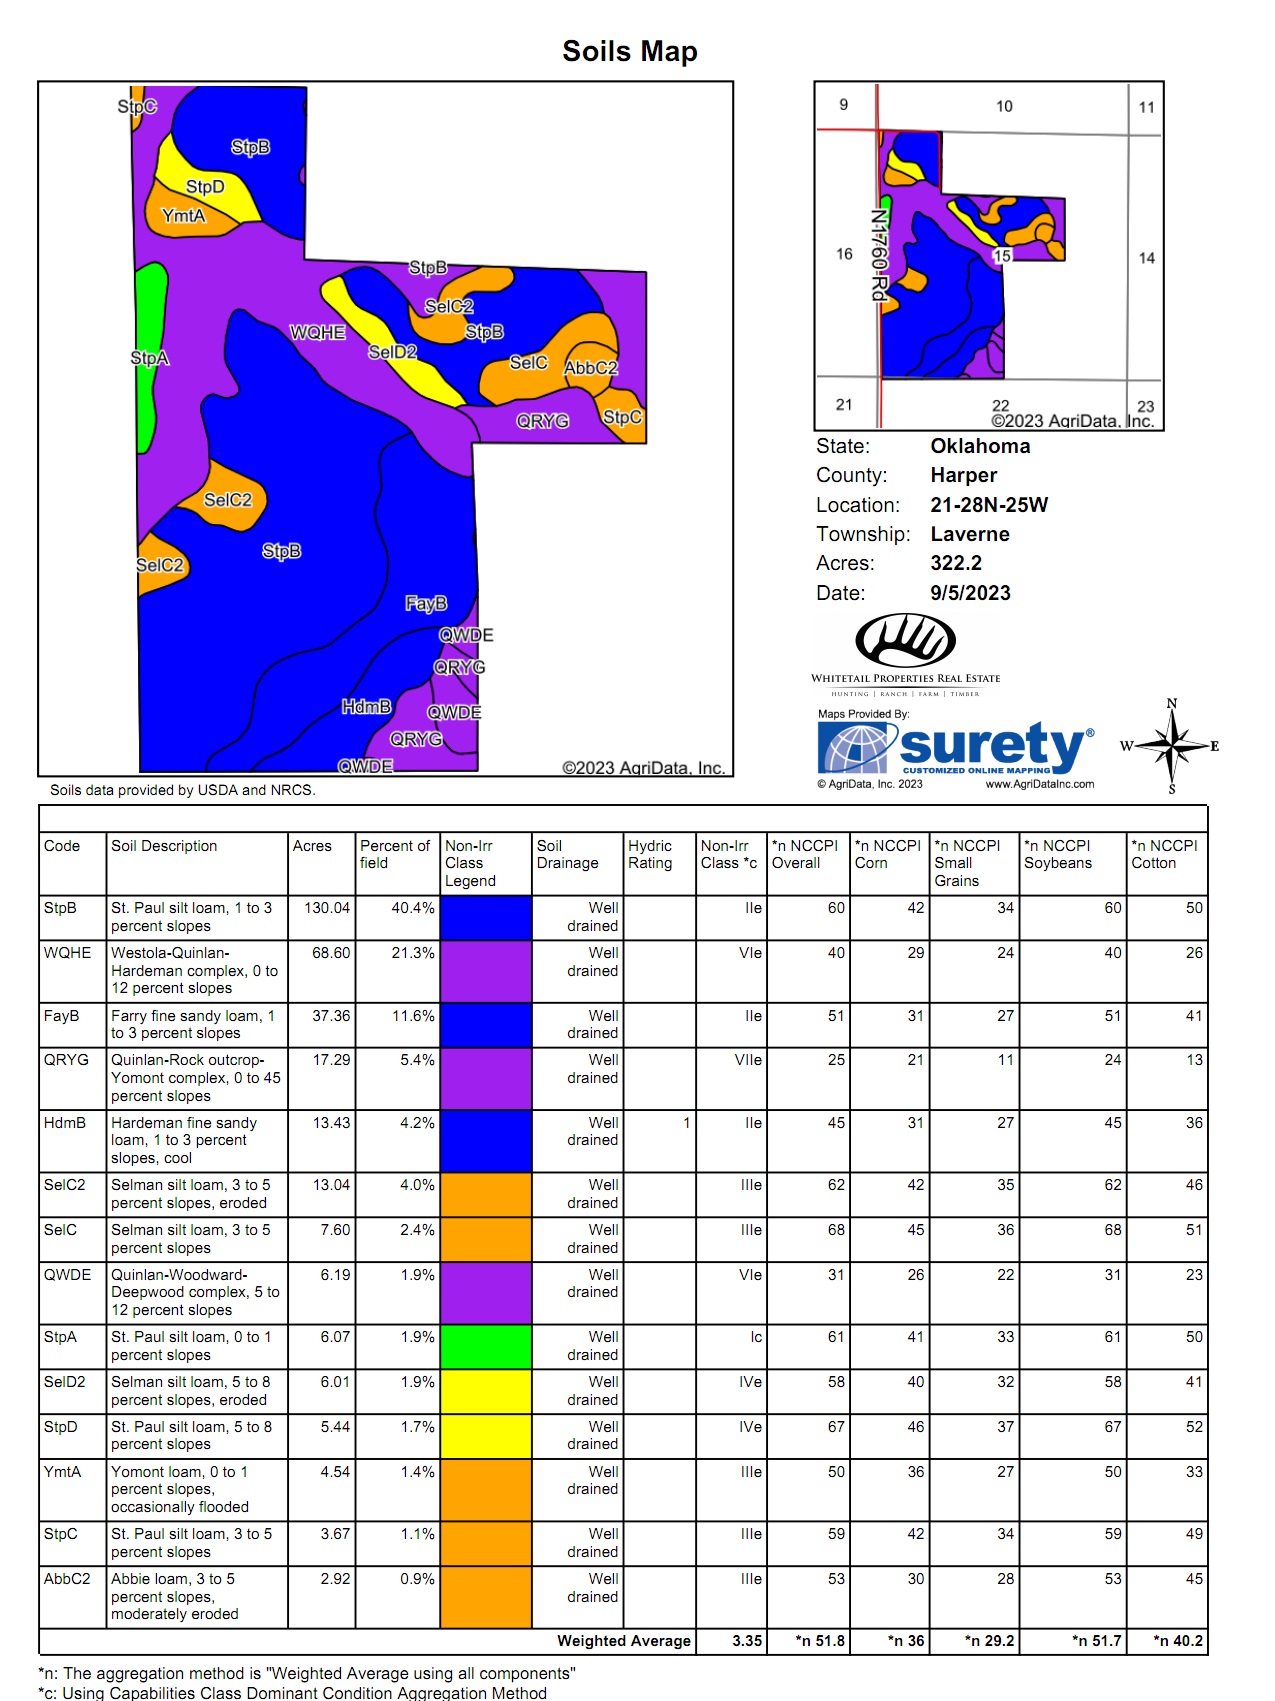This screenshot has height=1701, width=1275.
Task: Select the Percent of field column header
Action: tap(395, 854)
